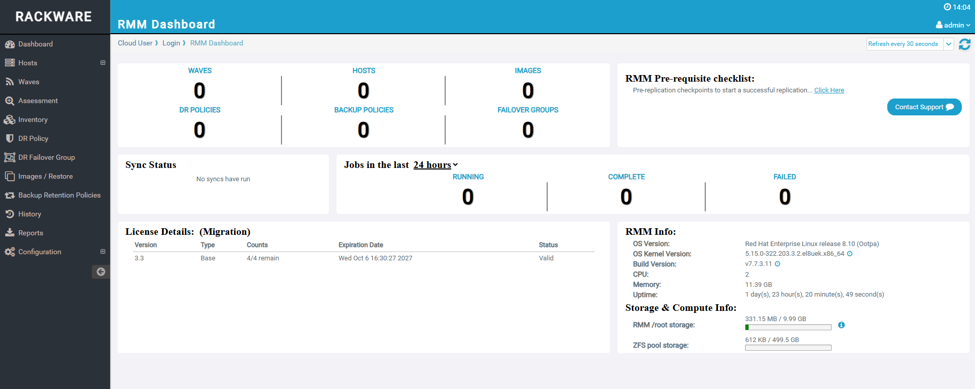This screenshot has width=975, height=389.
Task: Click the Backup Retention Policies icon
Action: 9,195
